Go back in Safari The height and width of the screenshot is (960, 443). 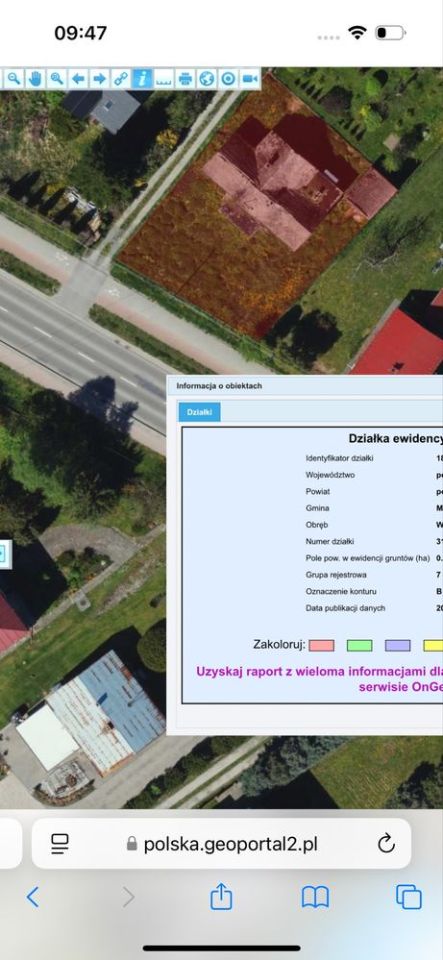tap(33, 898)
